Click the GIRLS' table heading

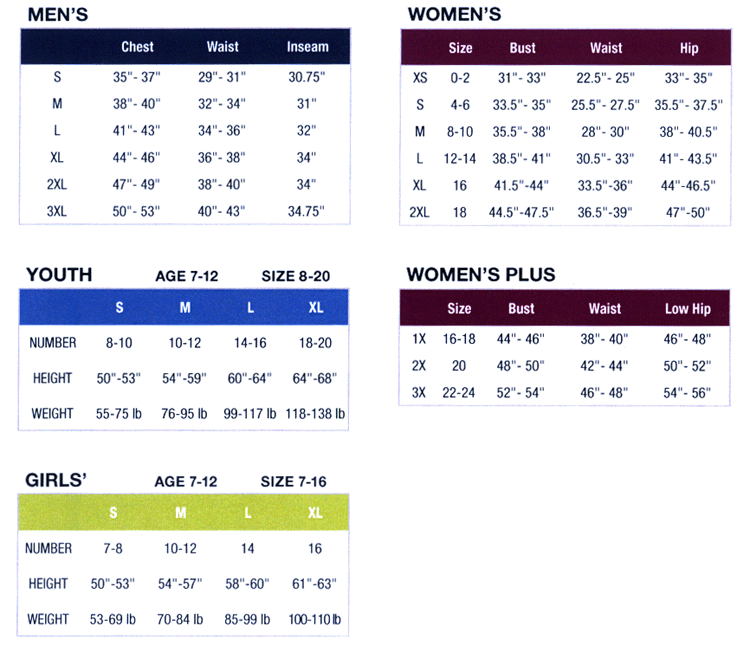56,480
